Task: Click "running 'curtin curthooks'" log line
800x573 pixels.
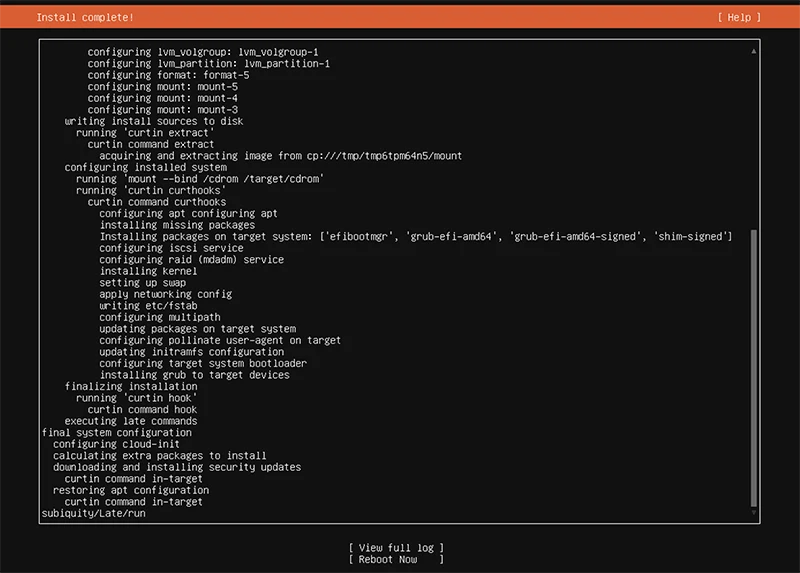Action: 151,190
